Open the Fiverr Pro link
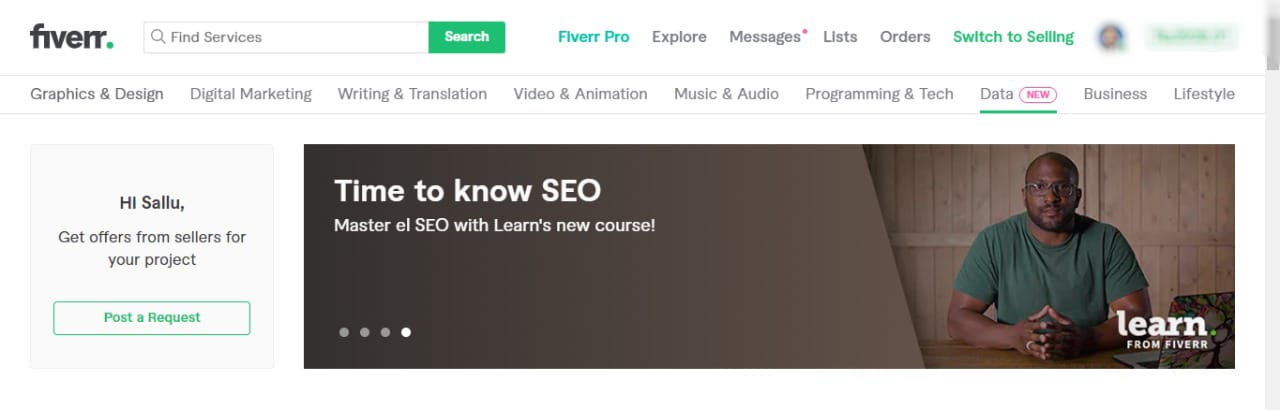 click(594, 37)
